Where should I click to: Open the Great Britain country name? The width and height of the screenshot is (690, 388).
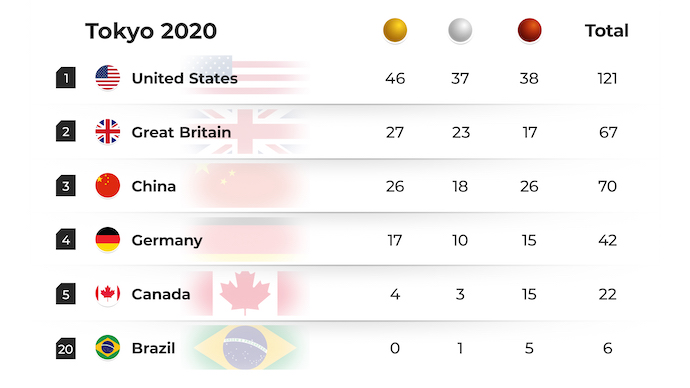tap(181, 132)
